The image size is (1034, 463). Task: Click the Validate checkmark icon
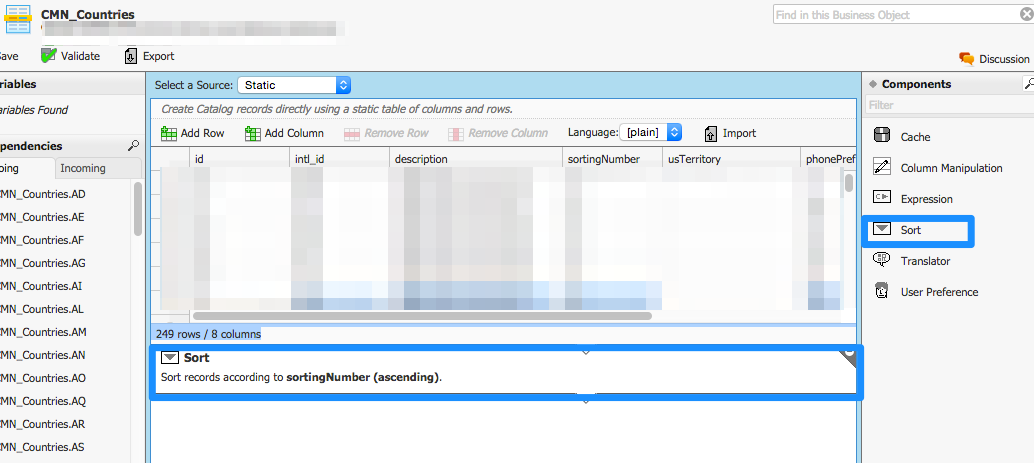click(49, 55)
